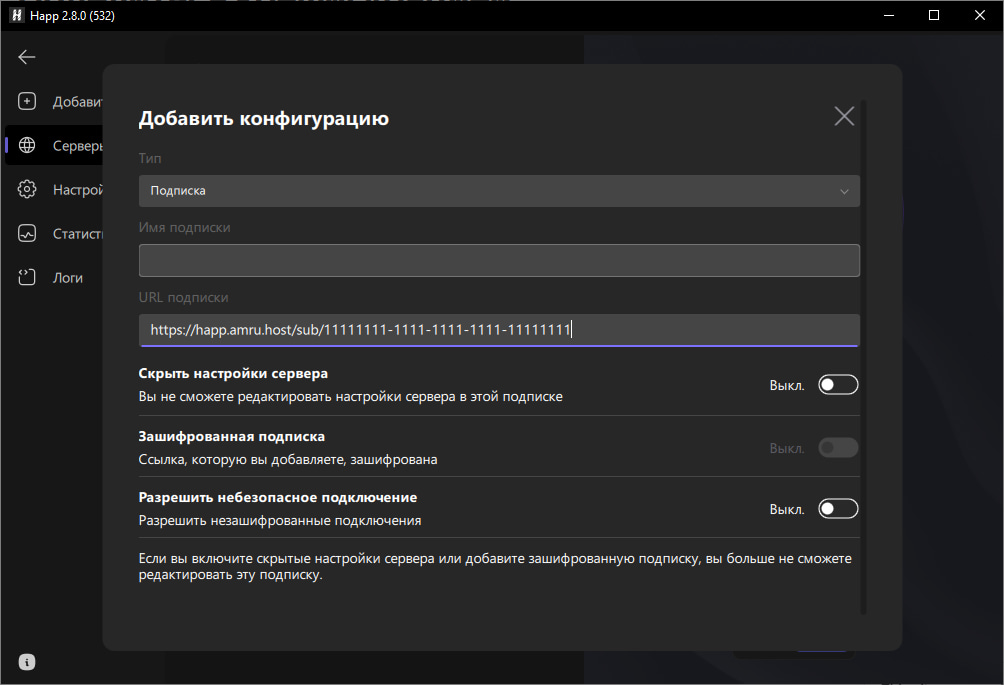Open the info icon at bottom left
The height and width of the screenshot is (685, 1004).
click(x=26, y=662)
